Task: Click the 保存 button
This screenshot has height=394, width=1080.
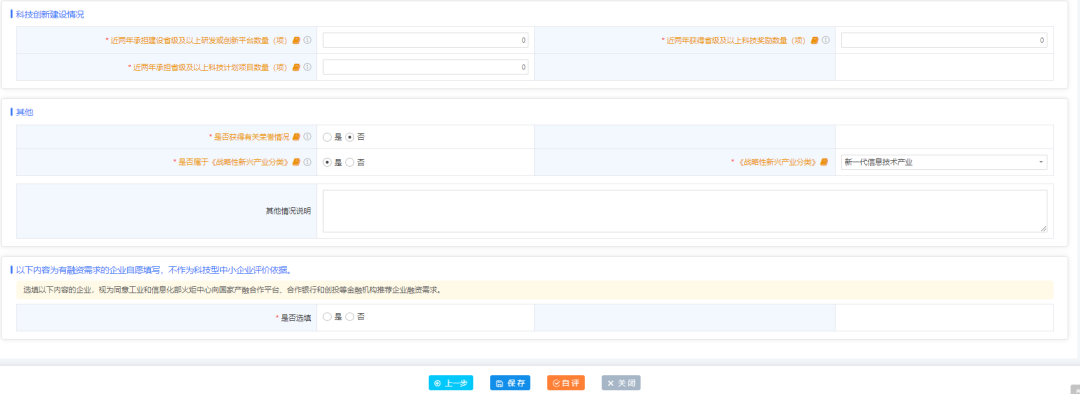Action: pos(510,383)
